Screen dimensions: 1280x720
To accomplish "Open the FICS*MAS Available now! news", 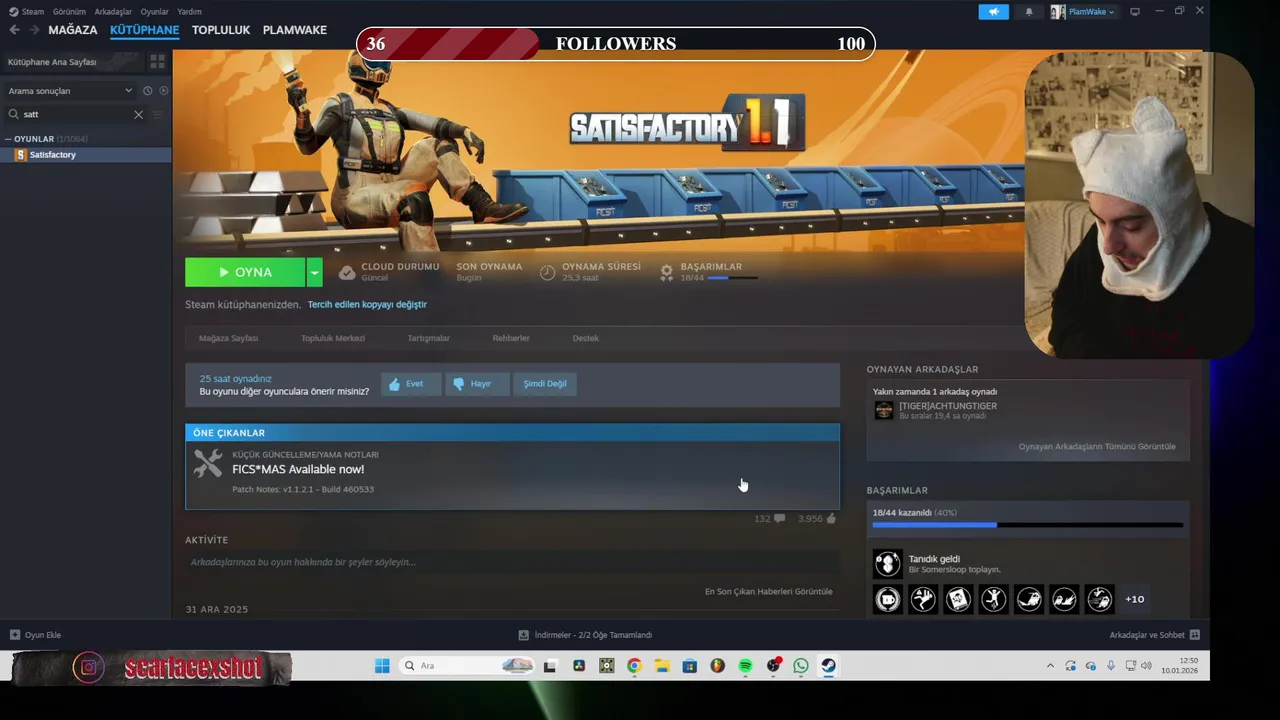I will 298,469.
